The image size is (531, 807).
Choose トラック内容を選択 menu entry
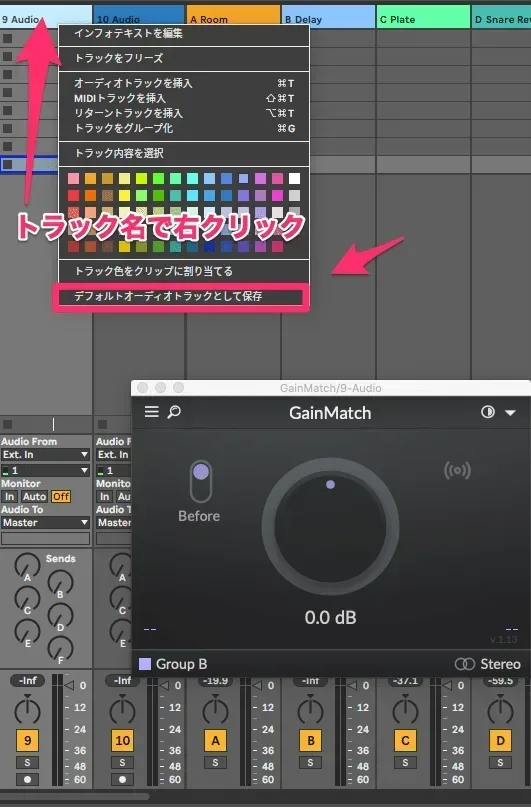184,153
